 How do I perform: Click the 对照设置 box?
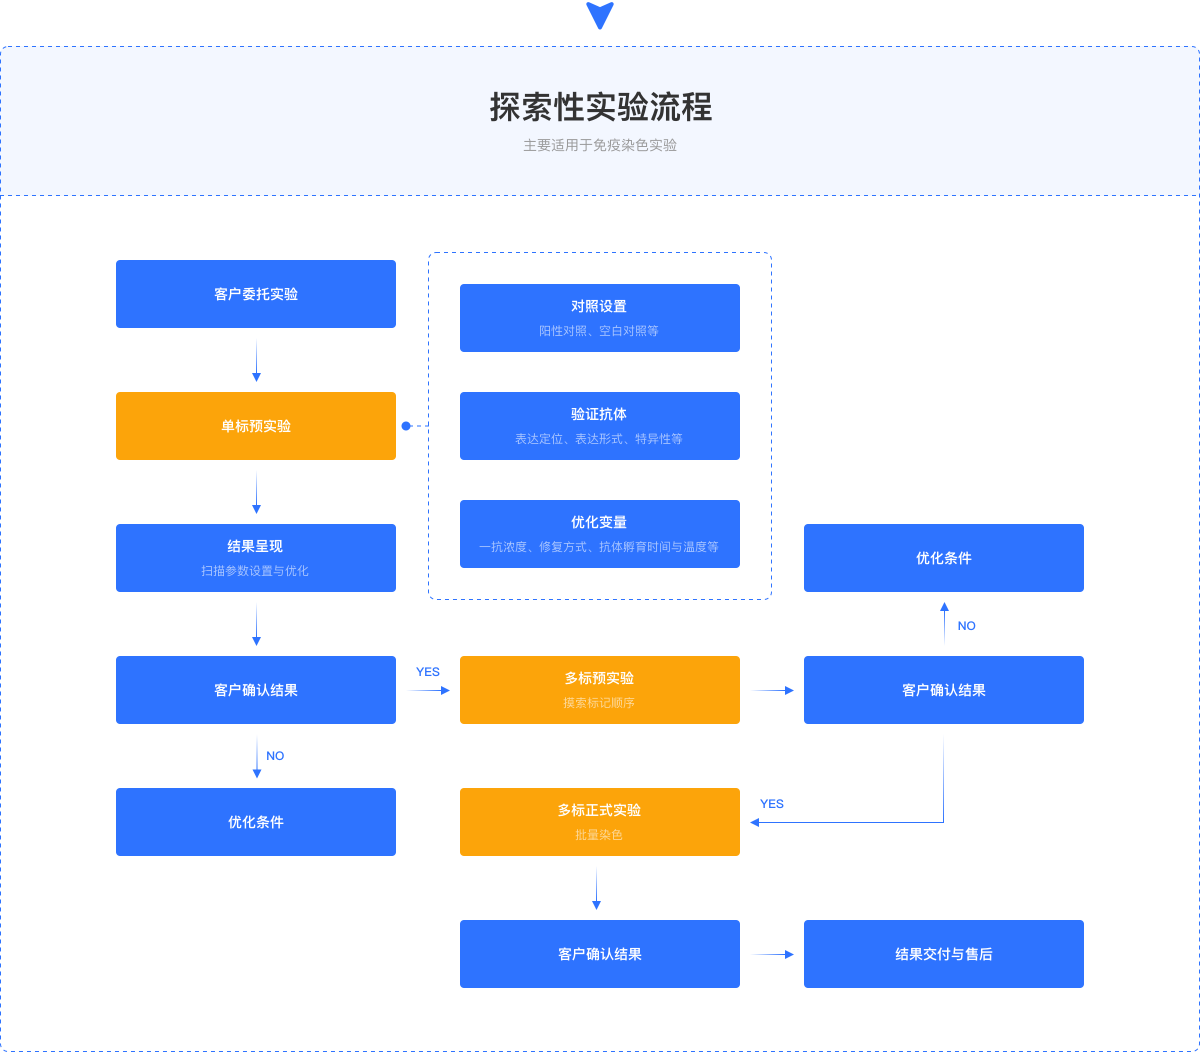point(600,318)
